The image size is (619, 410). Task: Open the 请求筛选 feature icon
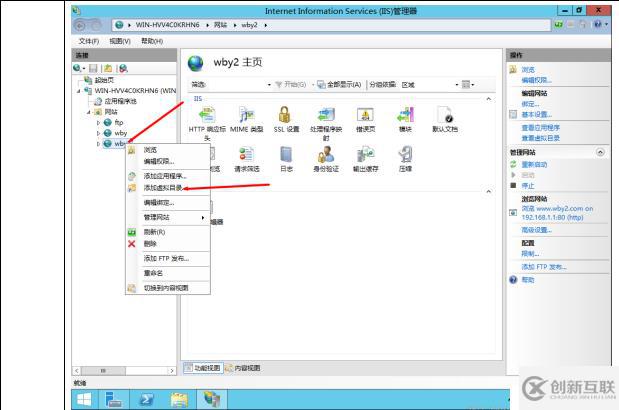coord(247,154)
